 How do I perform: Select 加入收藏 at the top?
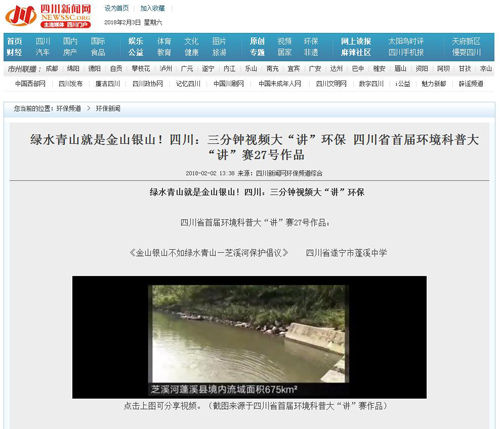click(152, 8)
